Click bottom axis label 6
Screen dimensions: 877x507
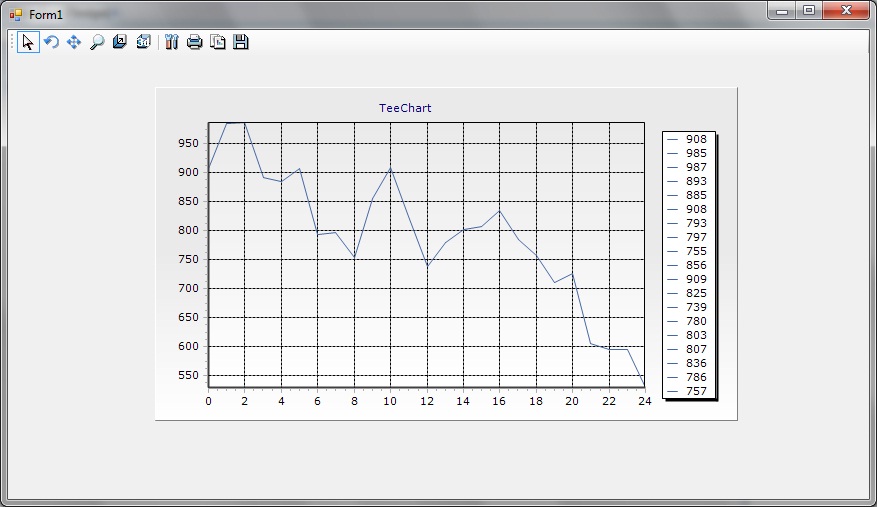[x=317, y=401]
